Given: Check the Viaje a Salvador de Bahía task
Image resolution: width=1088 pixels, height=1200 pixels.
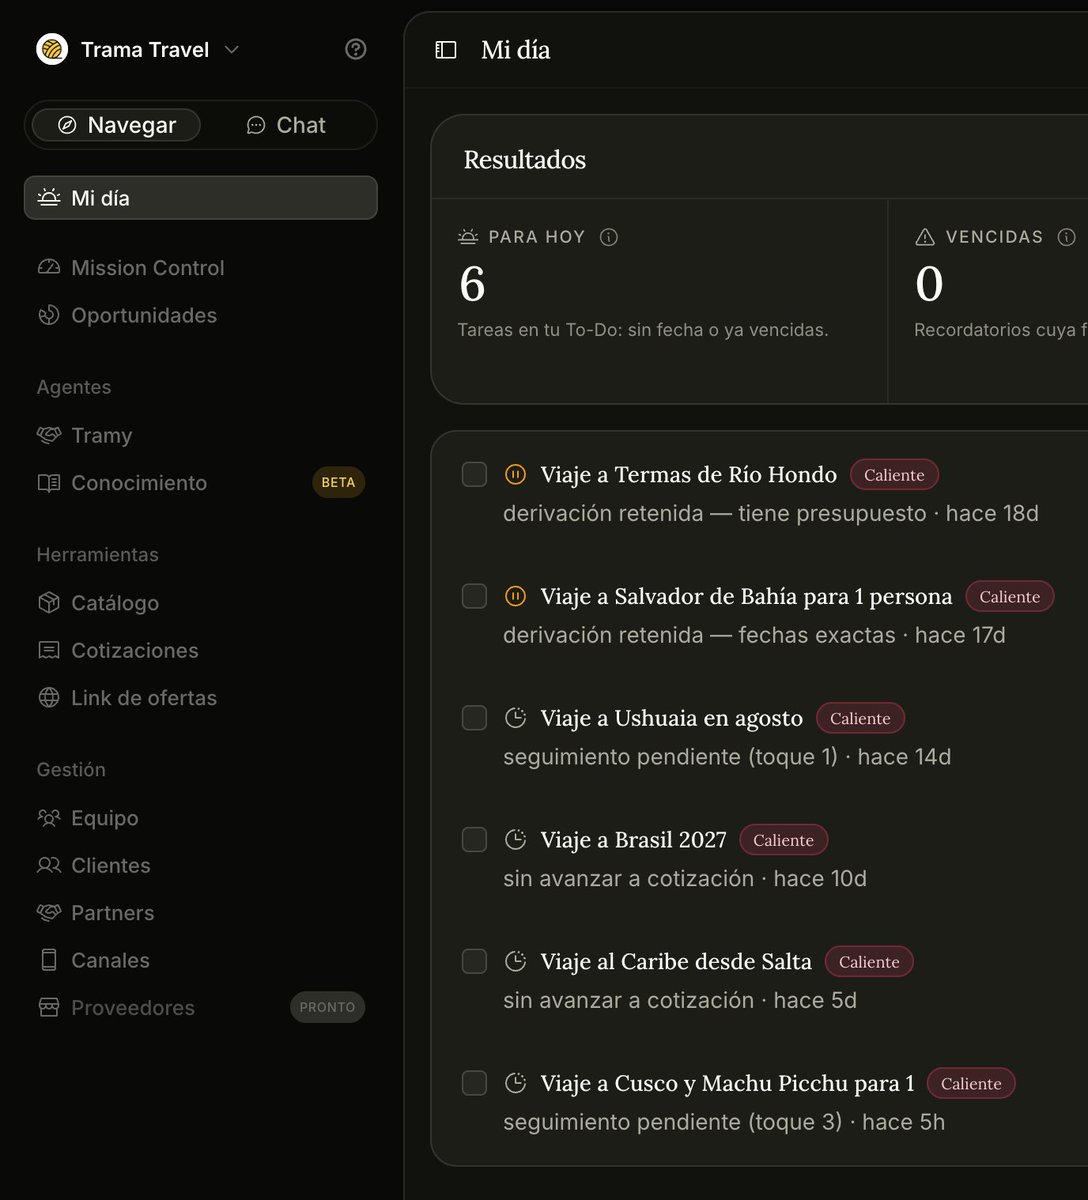Looking at the screenshot, I should tap(474, 596).
